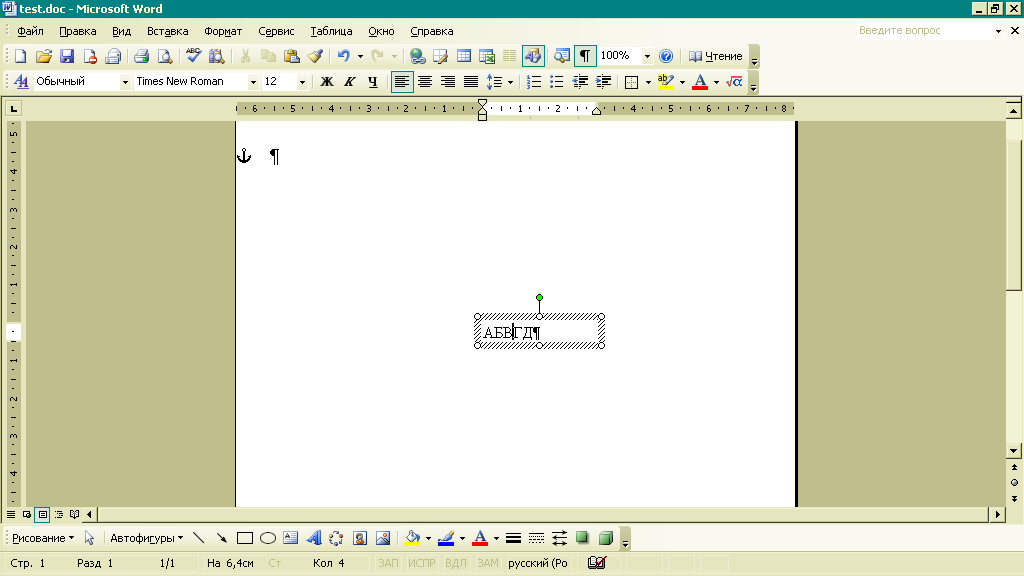Toggle bold formatting (Ж)
The image size is (1024, 576).
click(326, 82)
